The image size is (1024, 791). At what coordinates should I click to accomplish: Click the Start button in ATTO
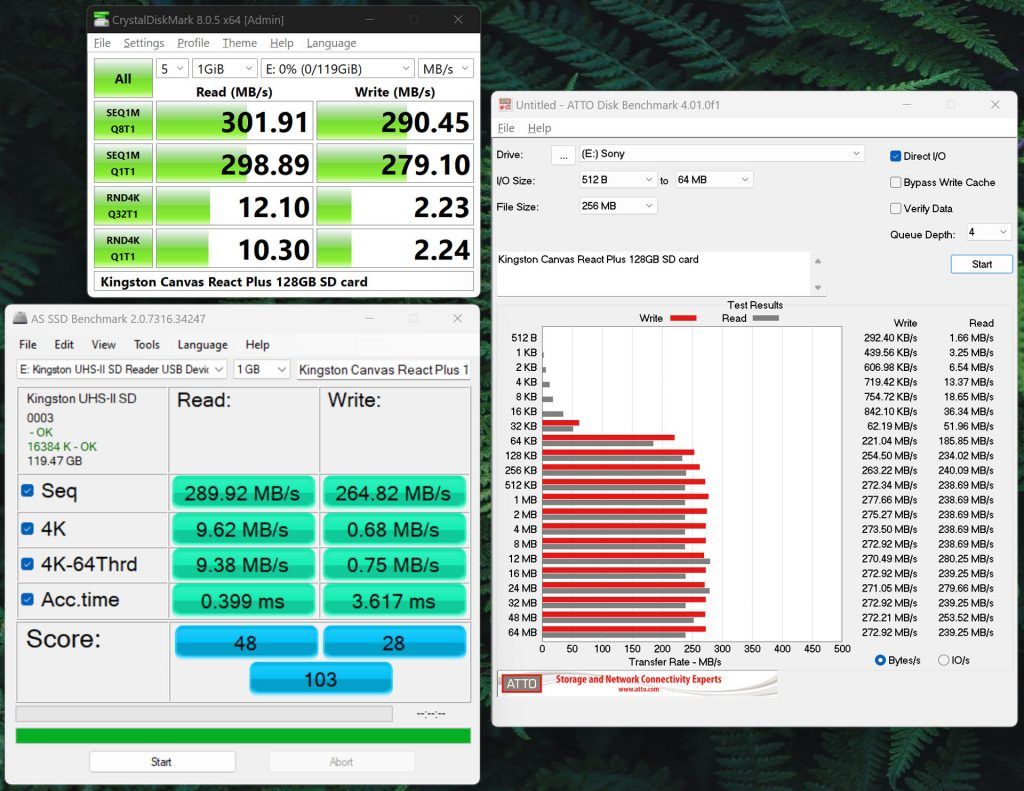[x=982, y=264]
